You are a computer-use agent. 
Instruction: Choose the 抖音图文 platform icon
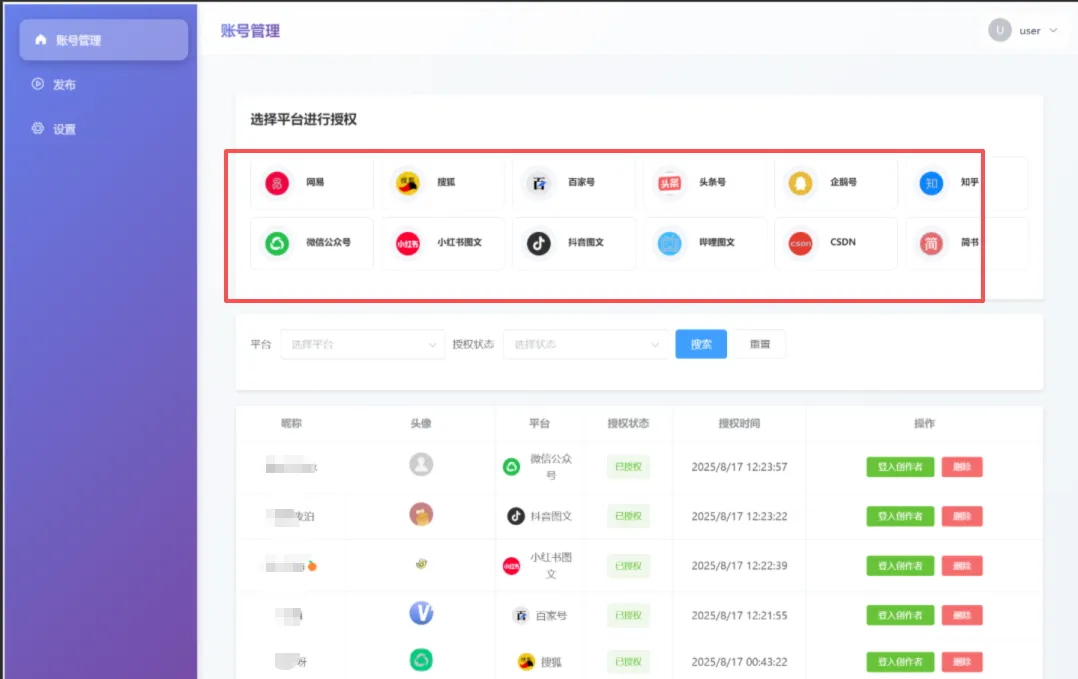(x=574, y=243)
